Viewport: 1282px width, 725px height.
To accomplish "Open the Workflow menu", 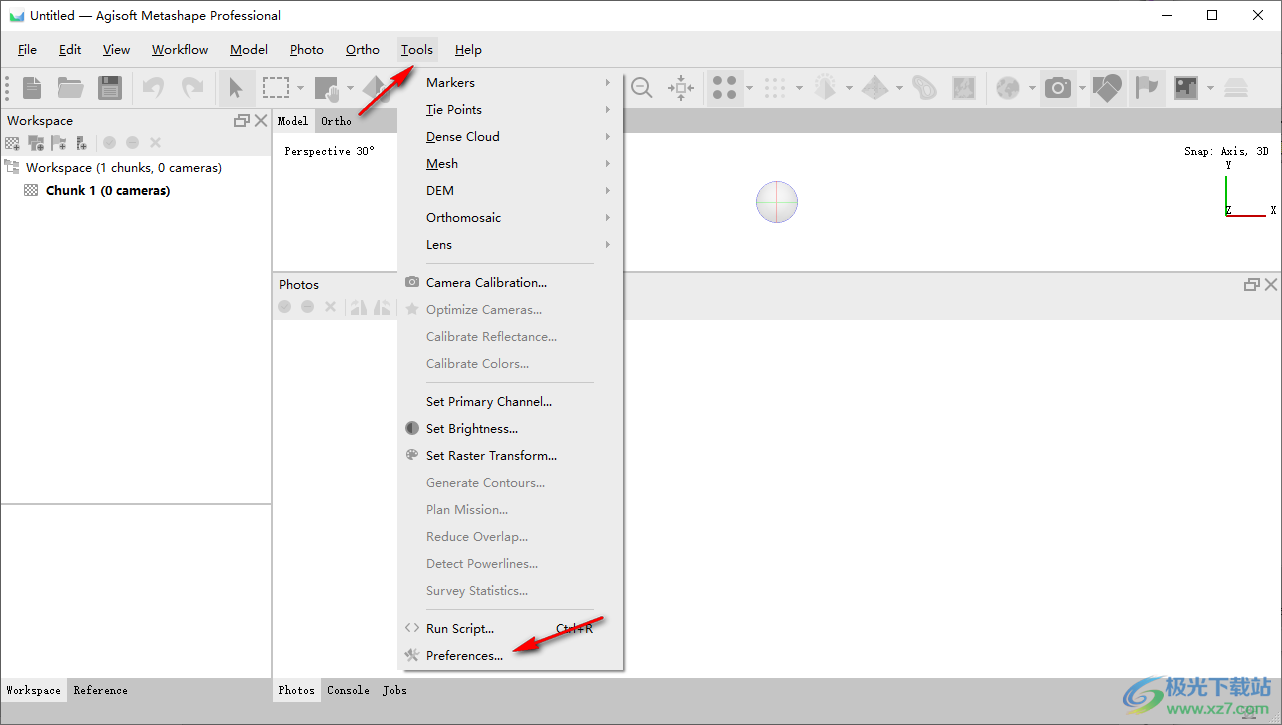I will (180, 50).
